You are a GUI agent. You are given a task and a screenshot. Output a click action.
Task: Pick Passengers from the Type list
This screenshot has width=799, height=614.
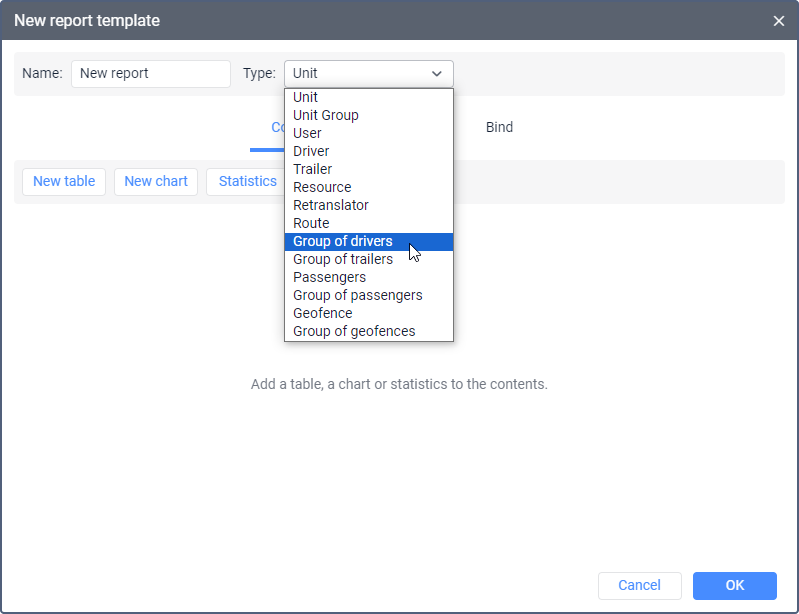(x=330, y=277)
